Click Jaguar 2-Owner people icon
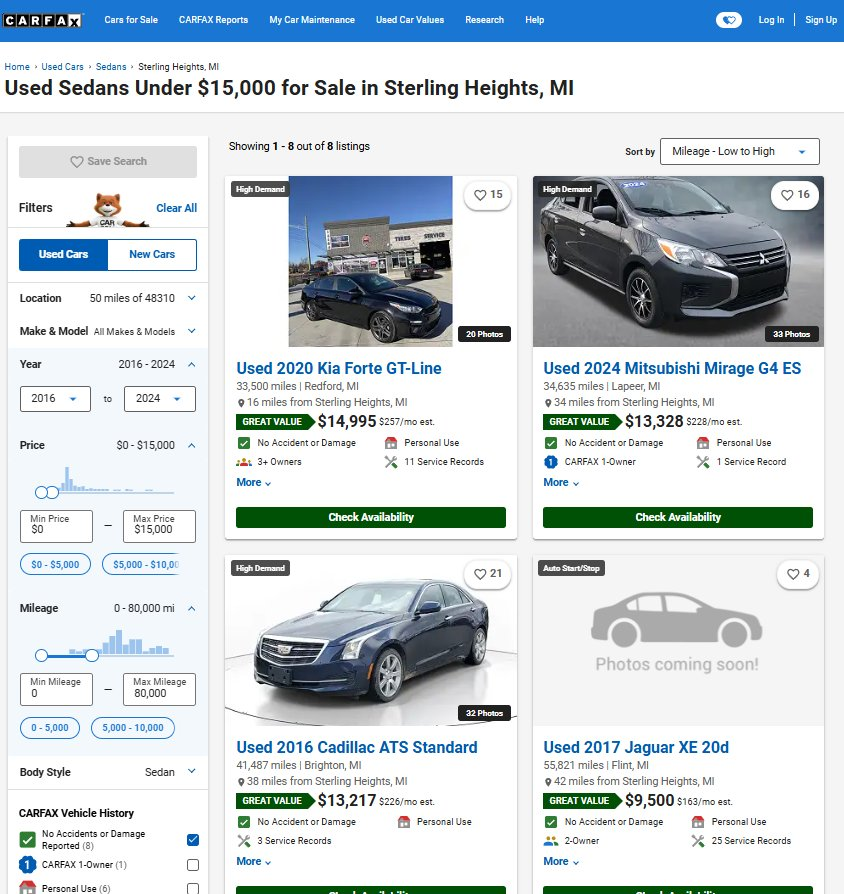The width and height of the screenshot is (844, 894). coord(551,841)
